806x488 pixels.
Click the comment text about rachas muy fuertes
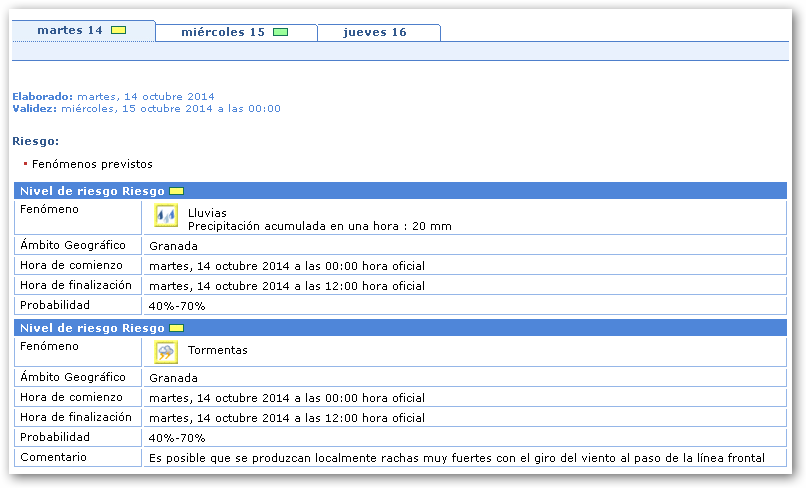coord(456,458)
